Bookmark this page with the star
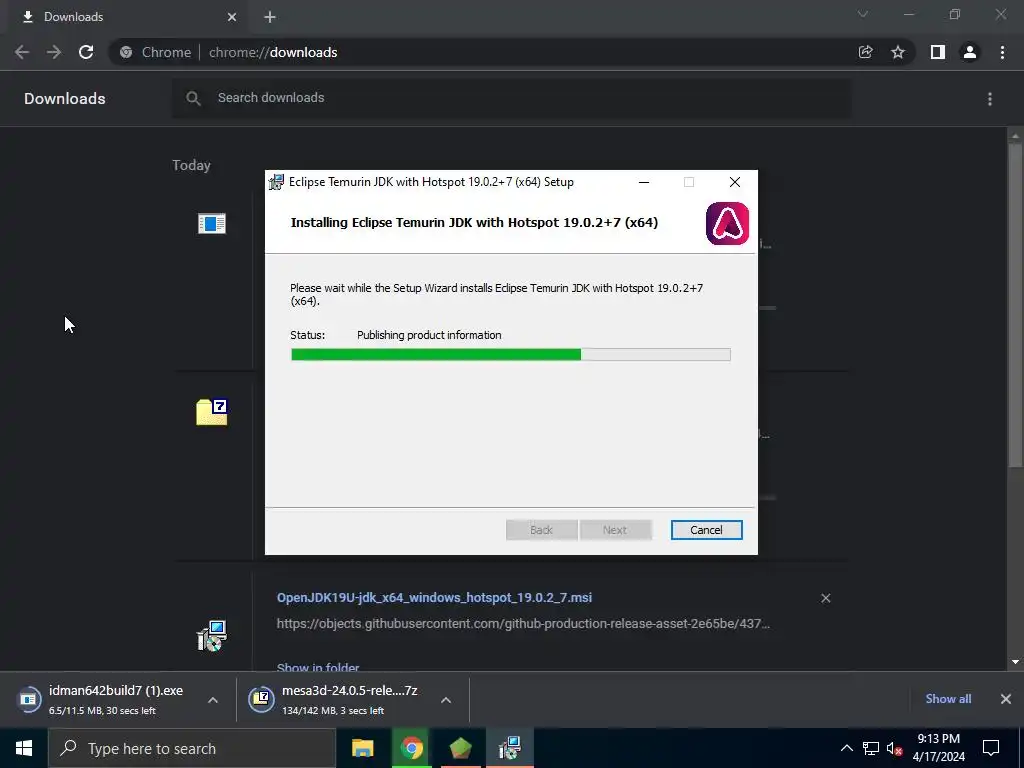The width and height of the screenshot is (1024, 768). click(898, 52)
